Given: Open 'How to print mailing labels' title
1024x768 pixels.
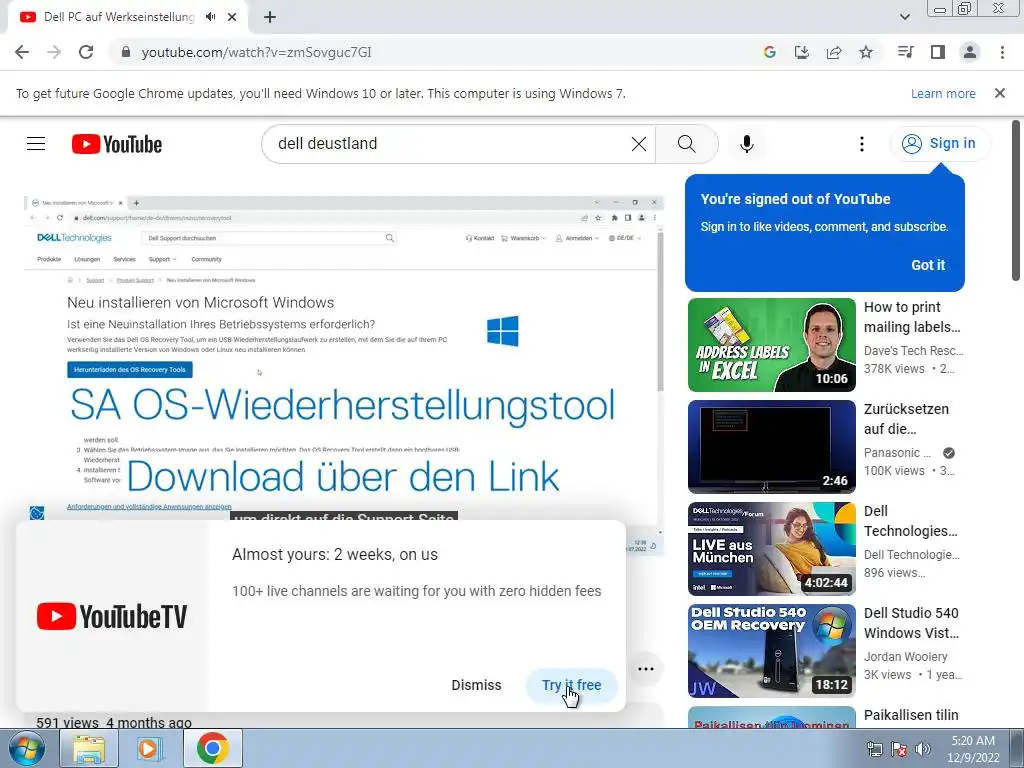Looking at the screenshot, I should 912,317.
